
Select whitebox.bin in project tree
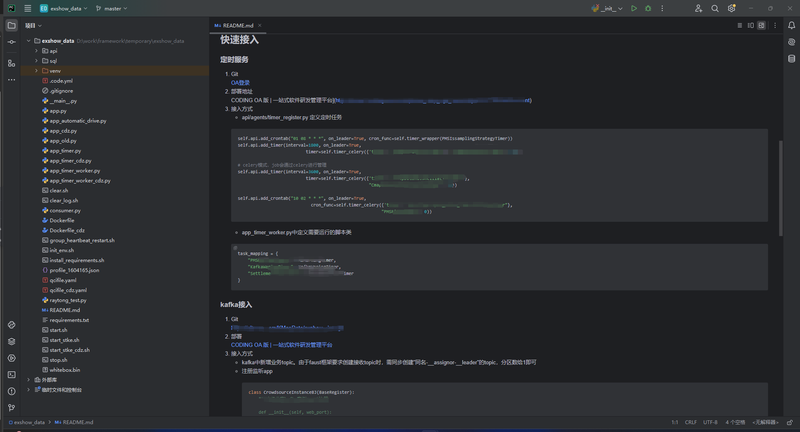pyautogui.click(x=65, y=370)
